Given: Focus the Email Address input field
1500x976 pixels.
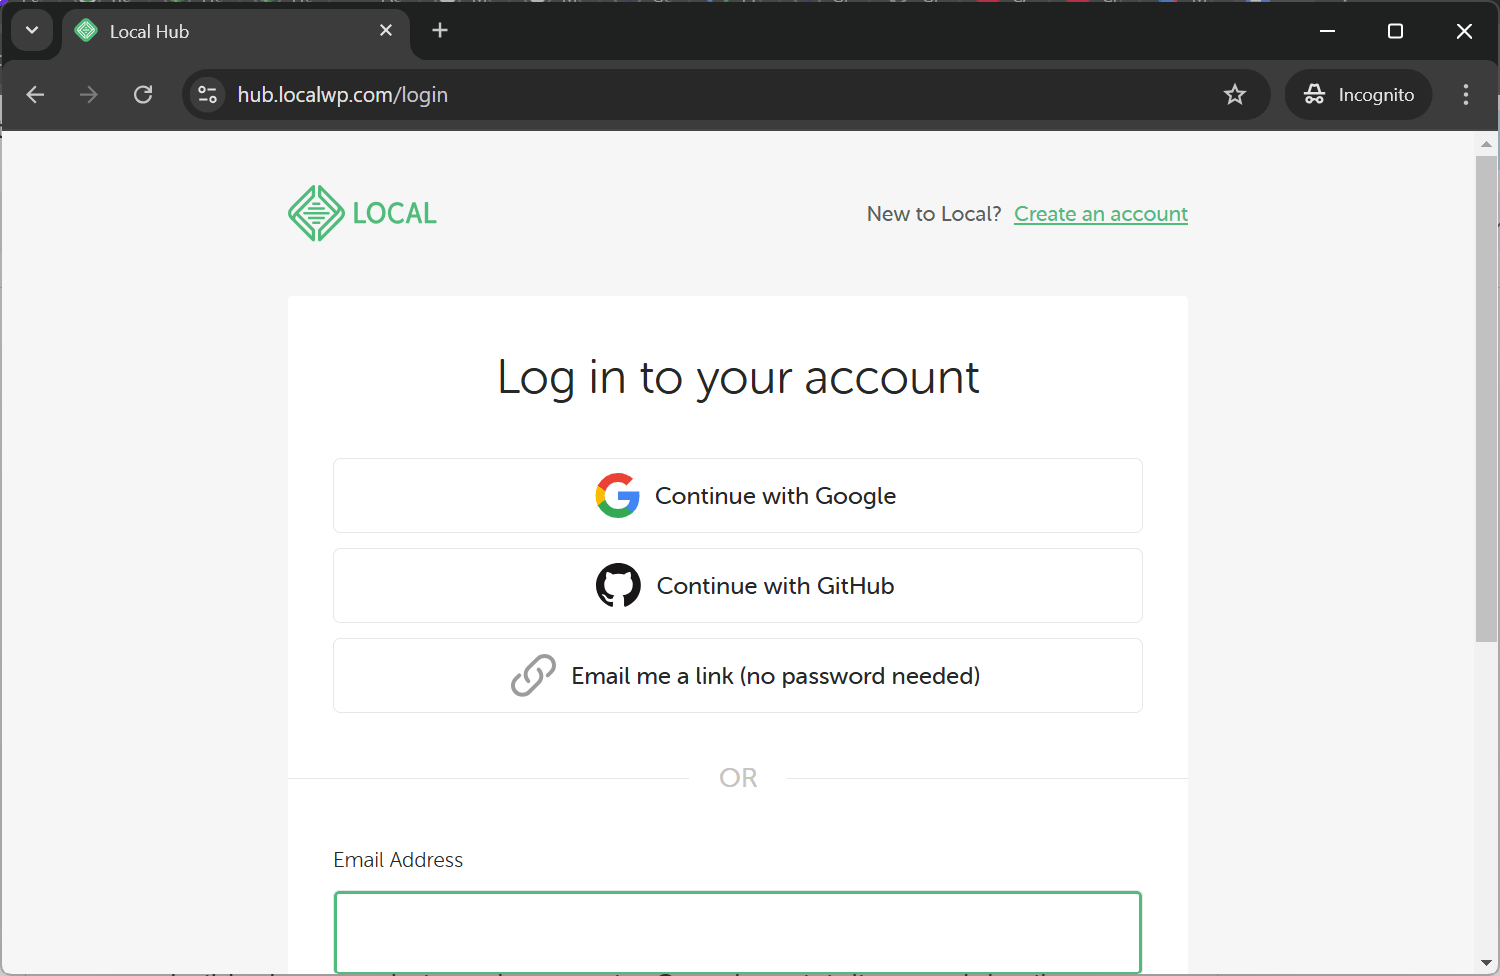Looking at the screenshot, I should (x=738, y=932).
